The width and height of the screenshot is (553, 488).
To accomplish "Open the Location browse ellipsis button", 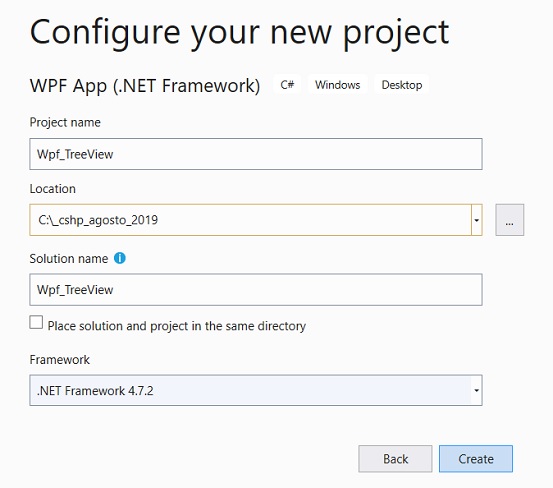I will tap(509, 220).
